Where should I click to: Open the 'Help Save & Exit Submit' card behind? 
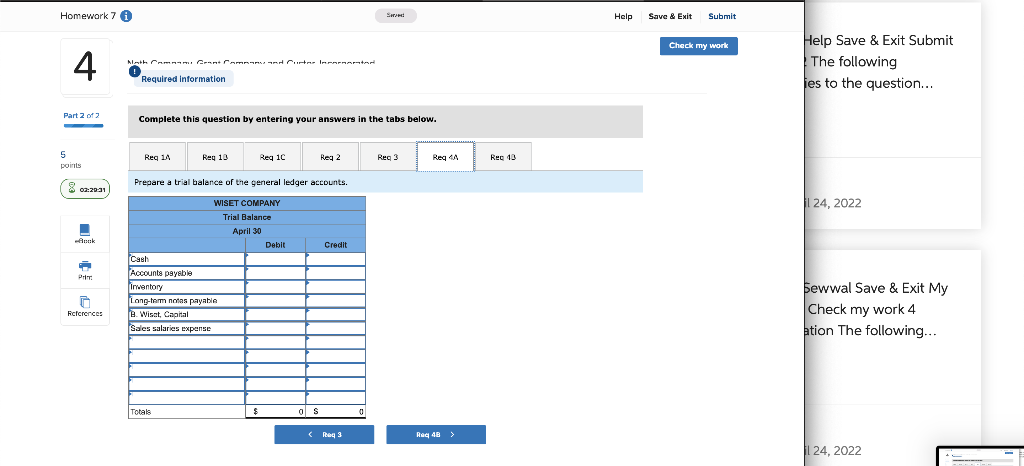tap(893, 116)
